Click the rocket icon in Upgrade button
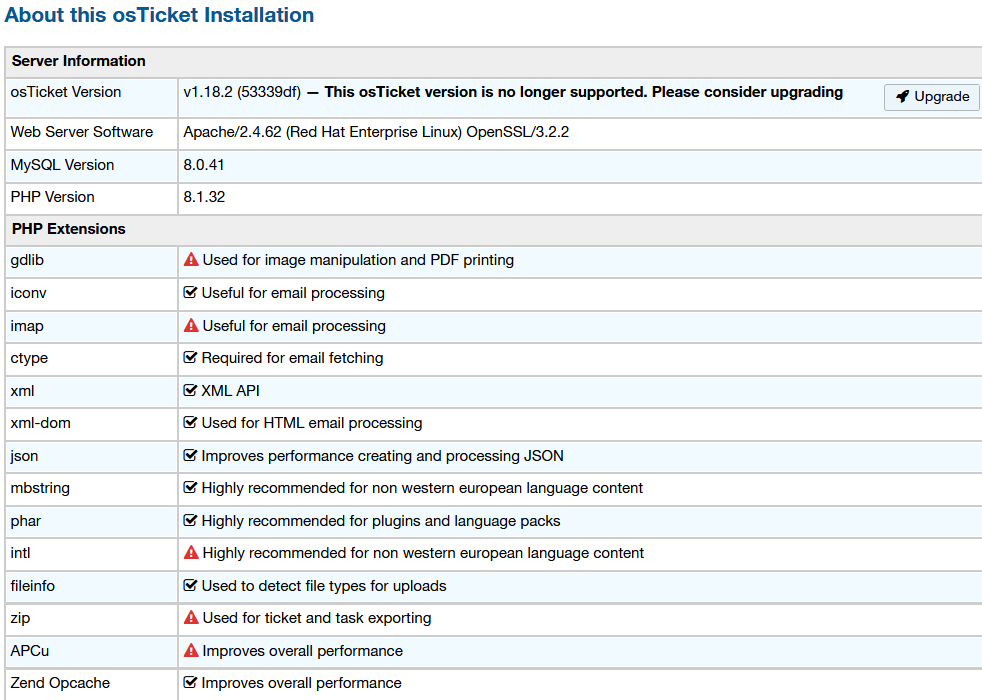Viewport: 982px width, 700px height. pyautogui.click(x=902, y=97)
